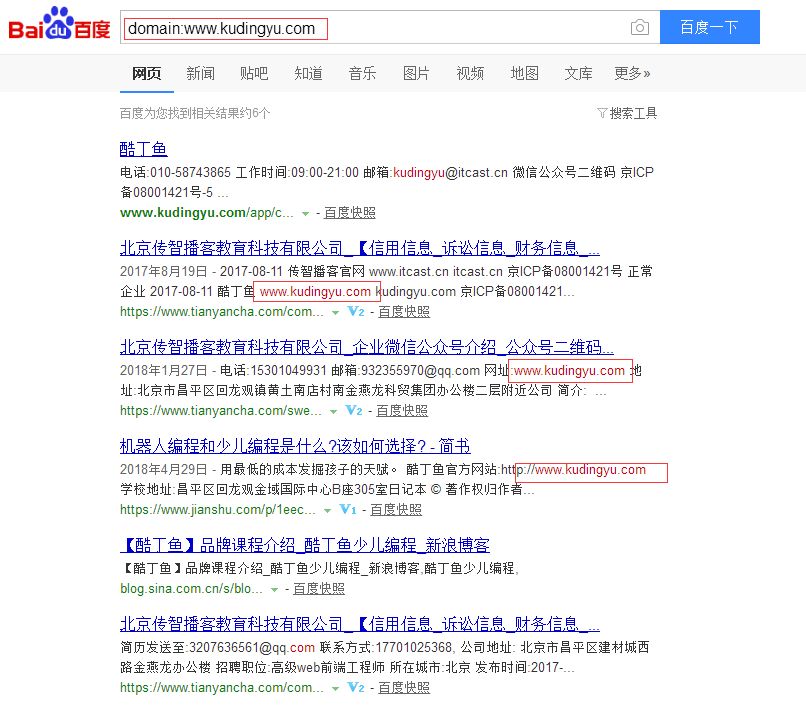Click kudingyu@itcast.cn email text
The width and height of the screenshot is (806, 711).
click(x=450, y=172)
